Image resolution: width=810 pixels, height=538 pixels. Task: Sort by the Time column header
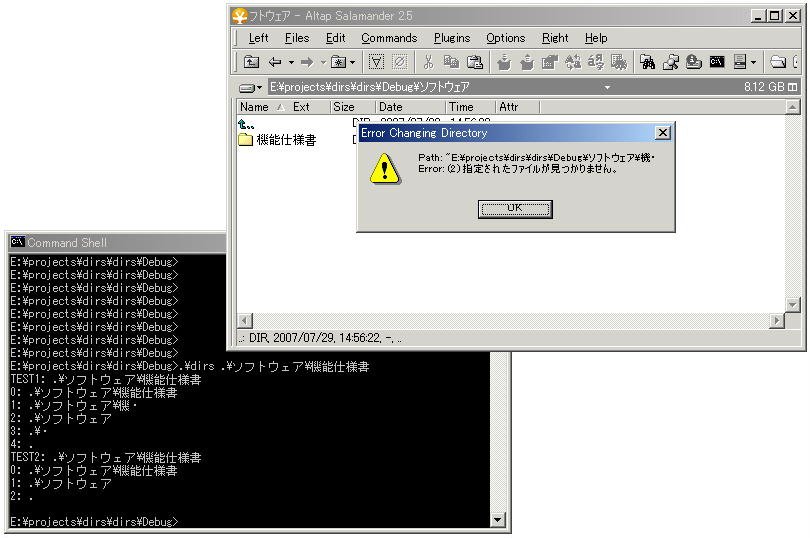(x=470, y=107)
